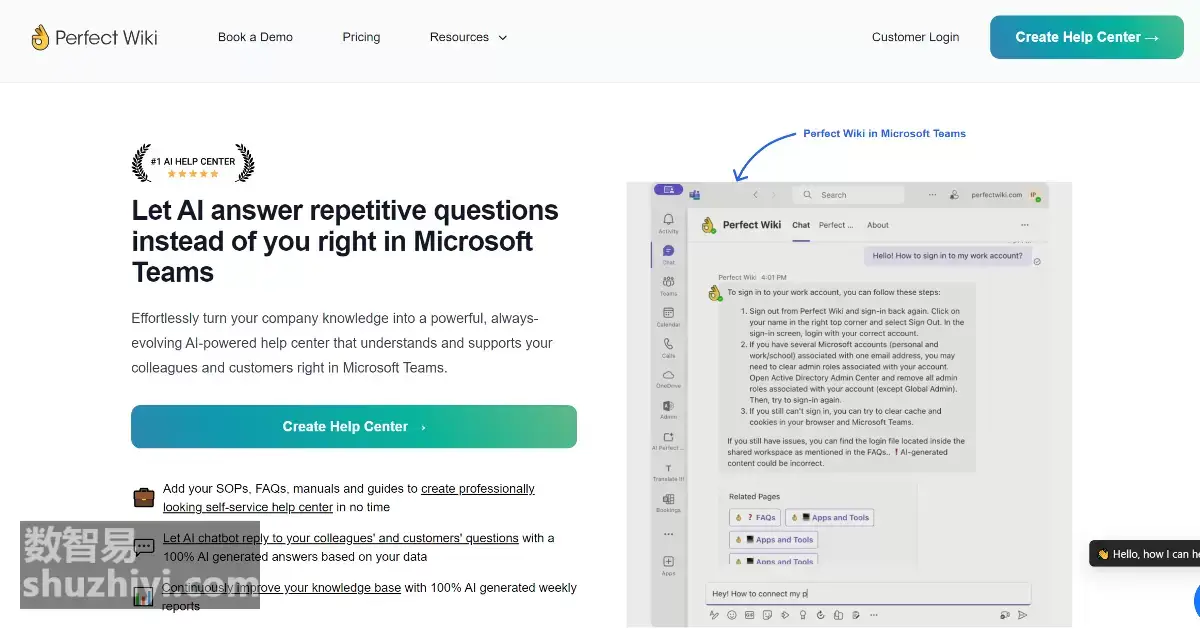Open the chat header more options ellipsis
The width and height of the screenshot is (1200, 630).
pyautogui.click(x=1023, y=225)
